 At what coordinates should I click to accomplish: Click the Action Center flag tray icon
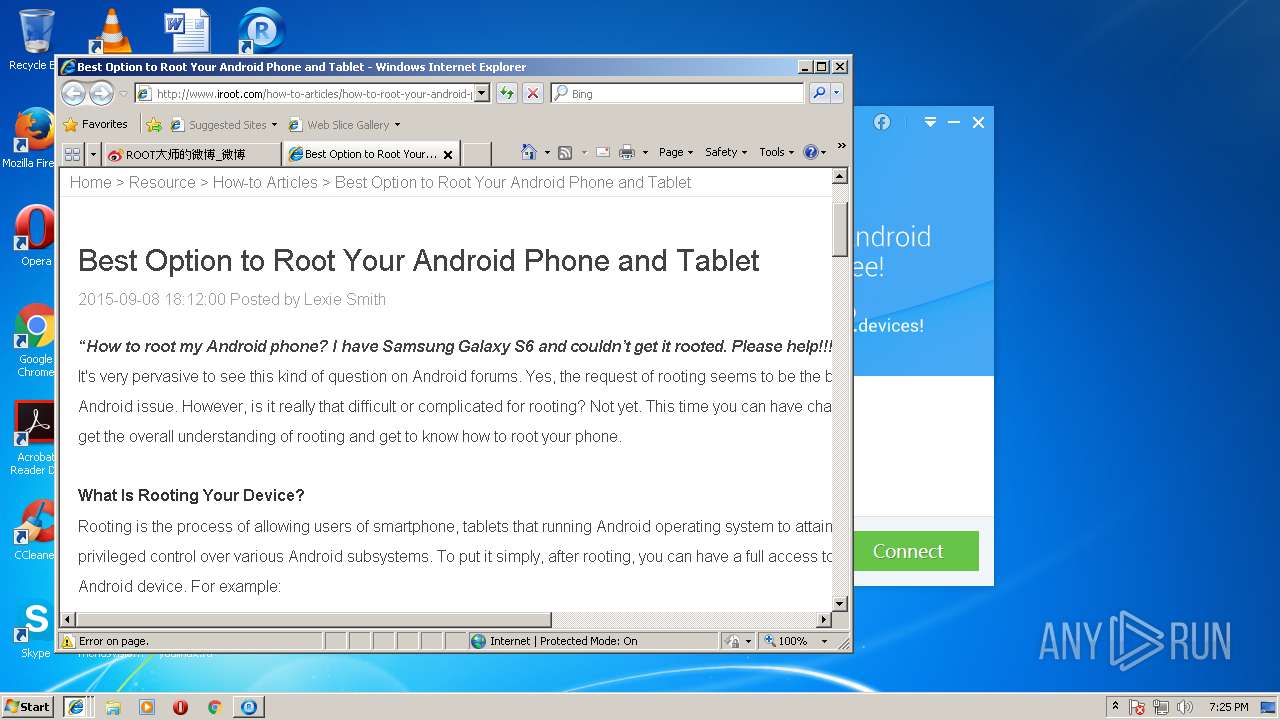pyautogui.click(x=1137, y=707)
